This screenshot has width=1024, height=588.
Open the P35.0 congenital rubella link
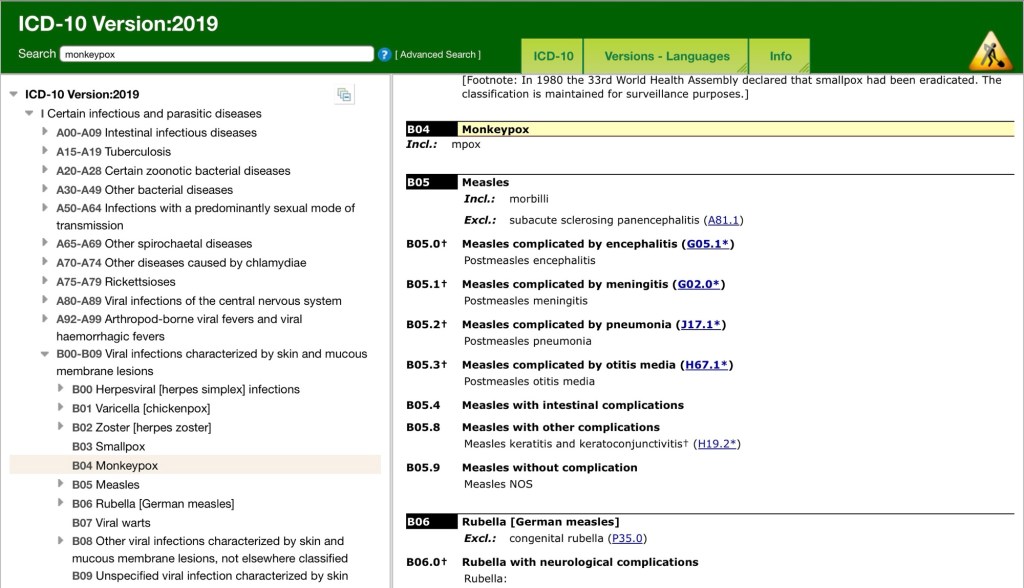pyautogui.click(x=628, y=538)
